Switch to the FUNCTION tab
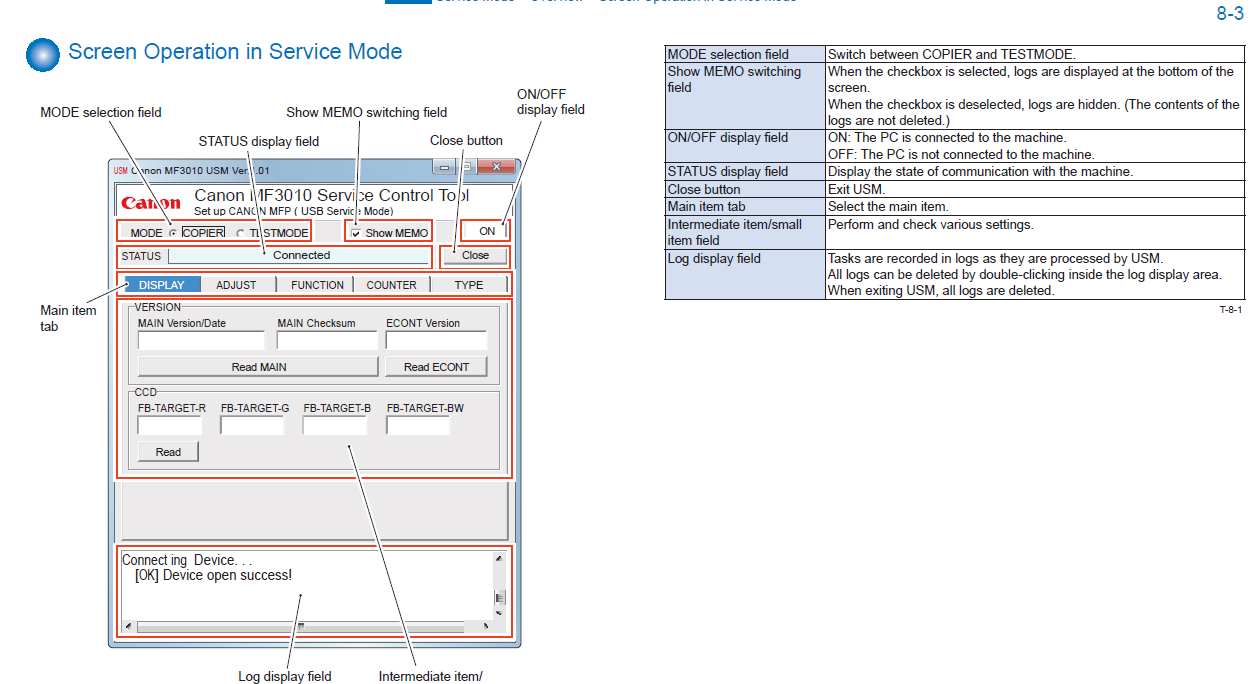 pyautogui.click(x=317, y=285)
